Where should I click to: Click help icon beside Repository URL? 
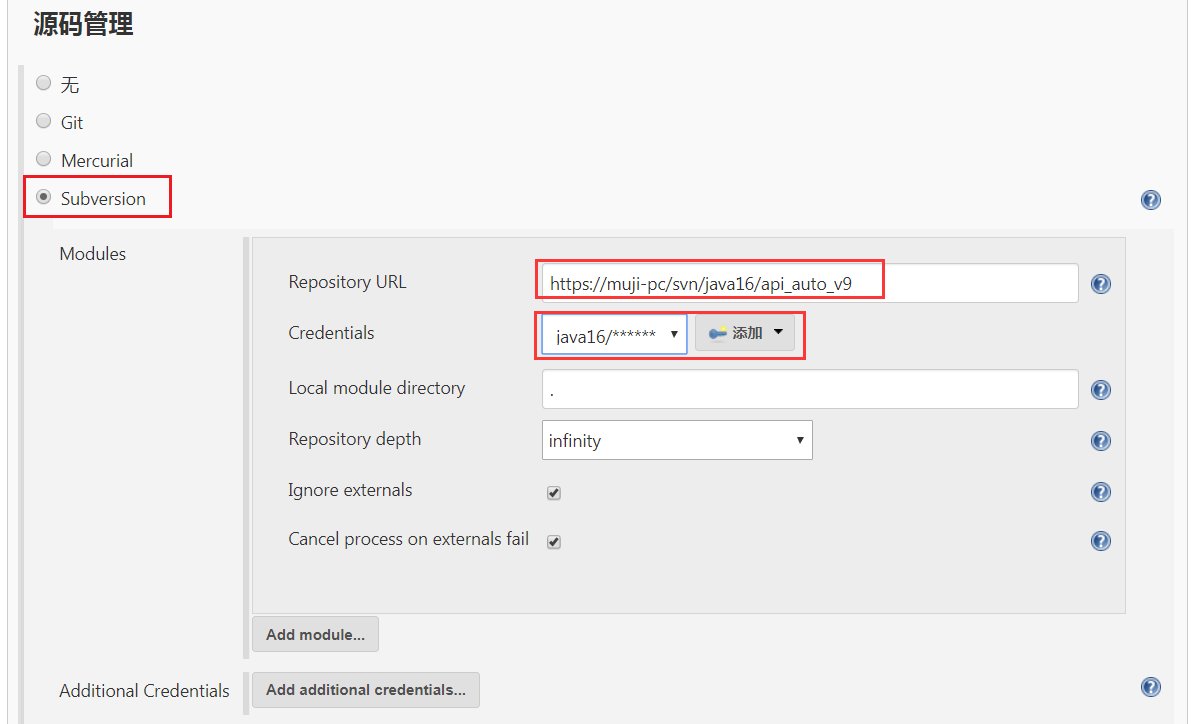pos(1100,284)
